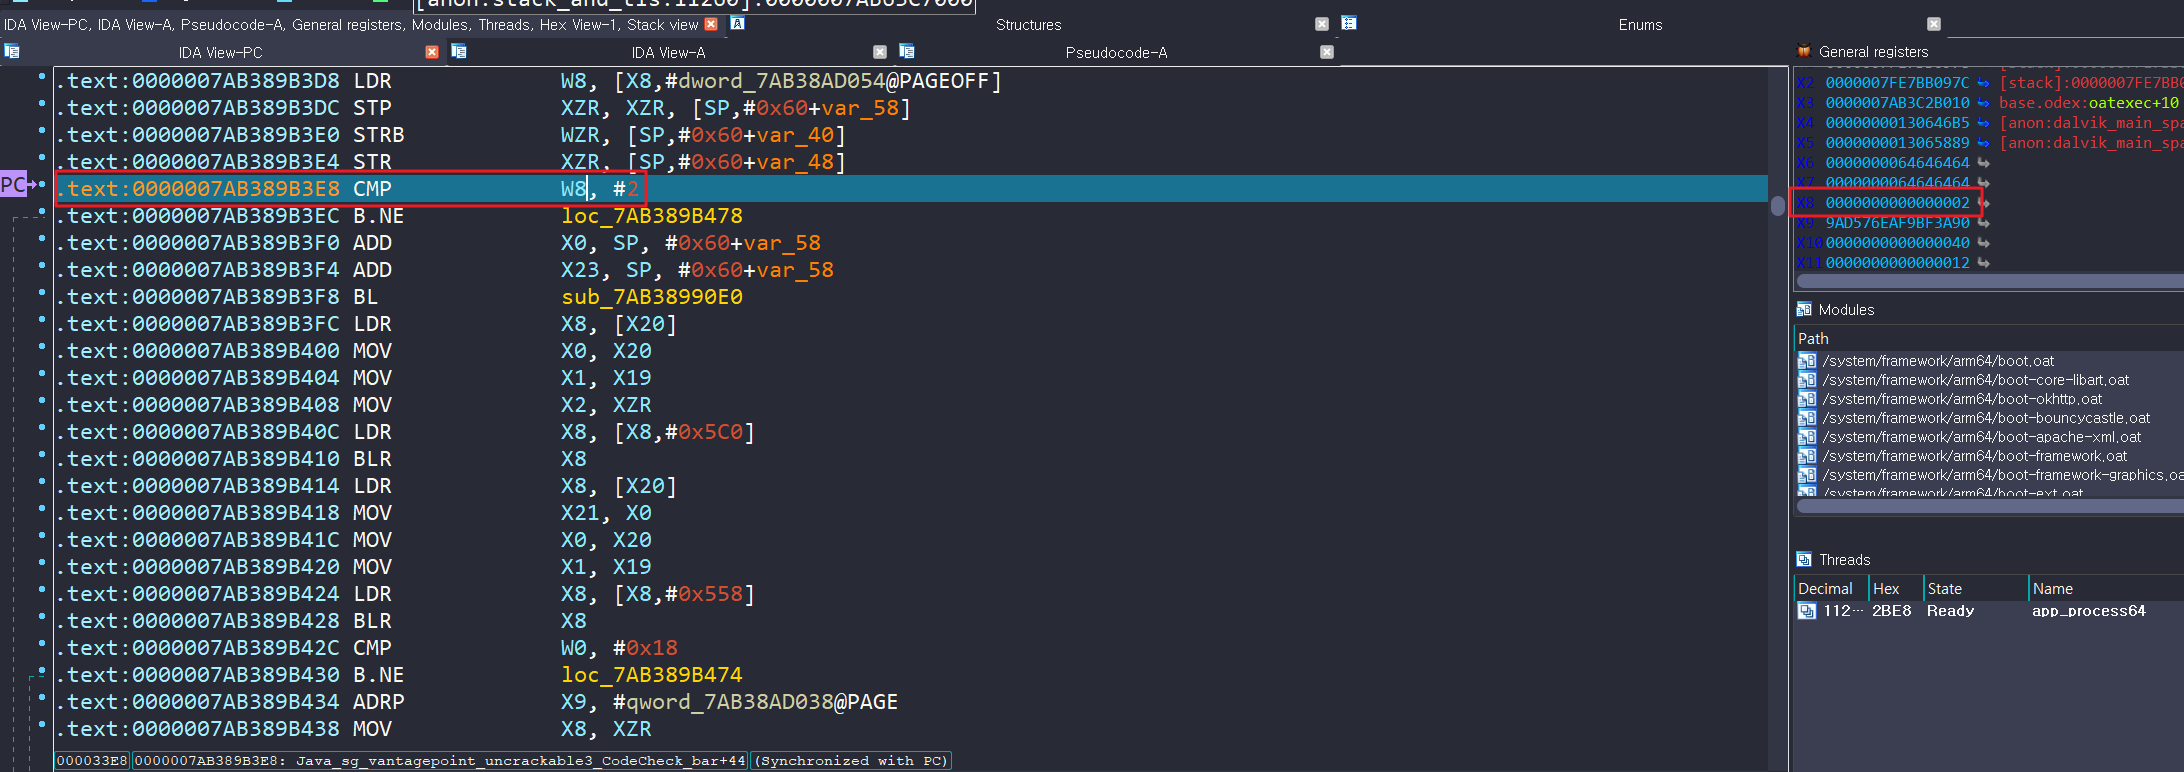Switch to the IDA View-PC tab
Screen dimensions: 2184x772
click(220, 52)
